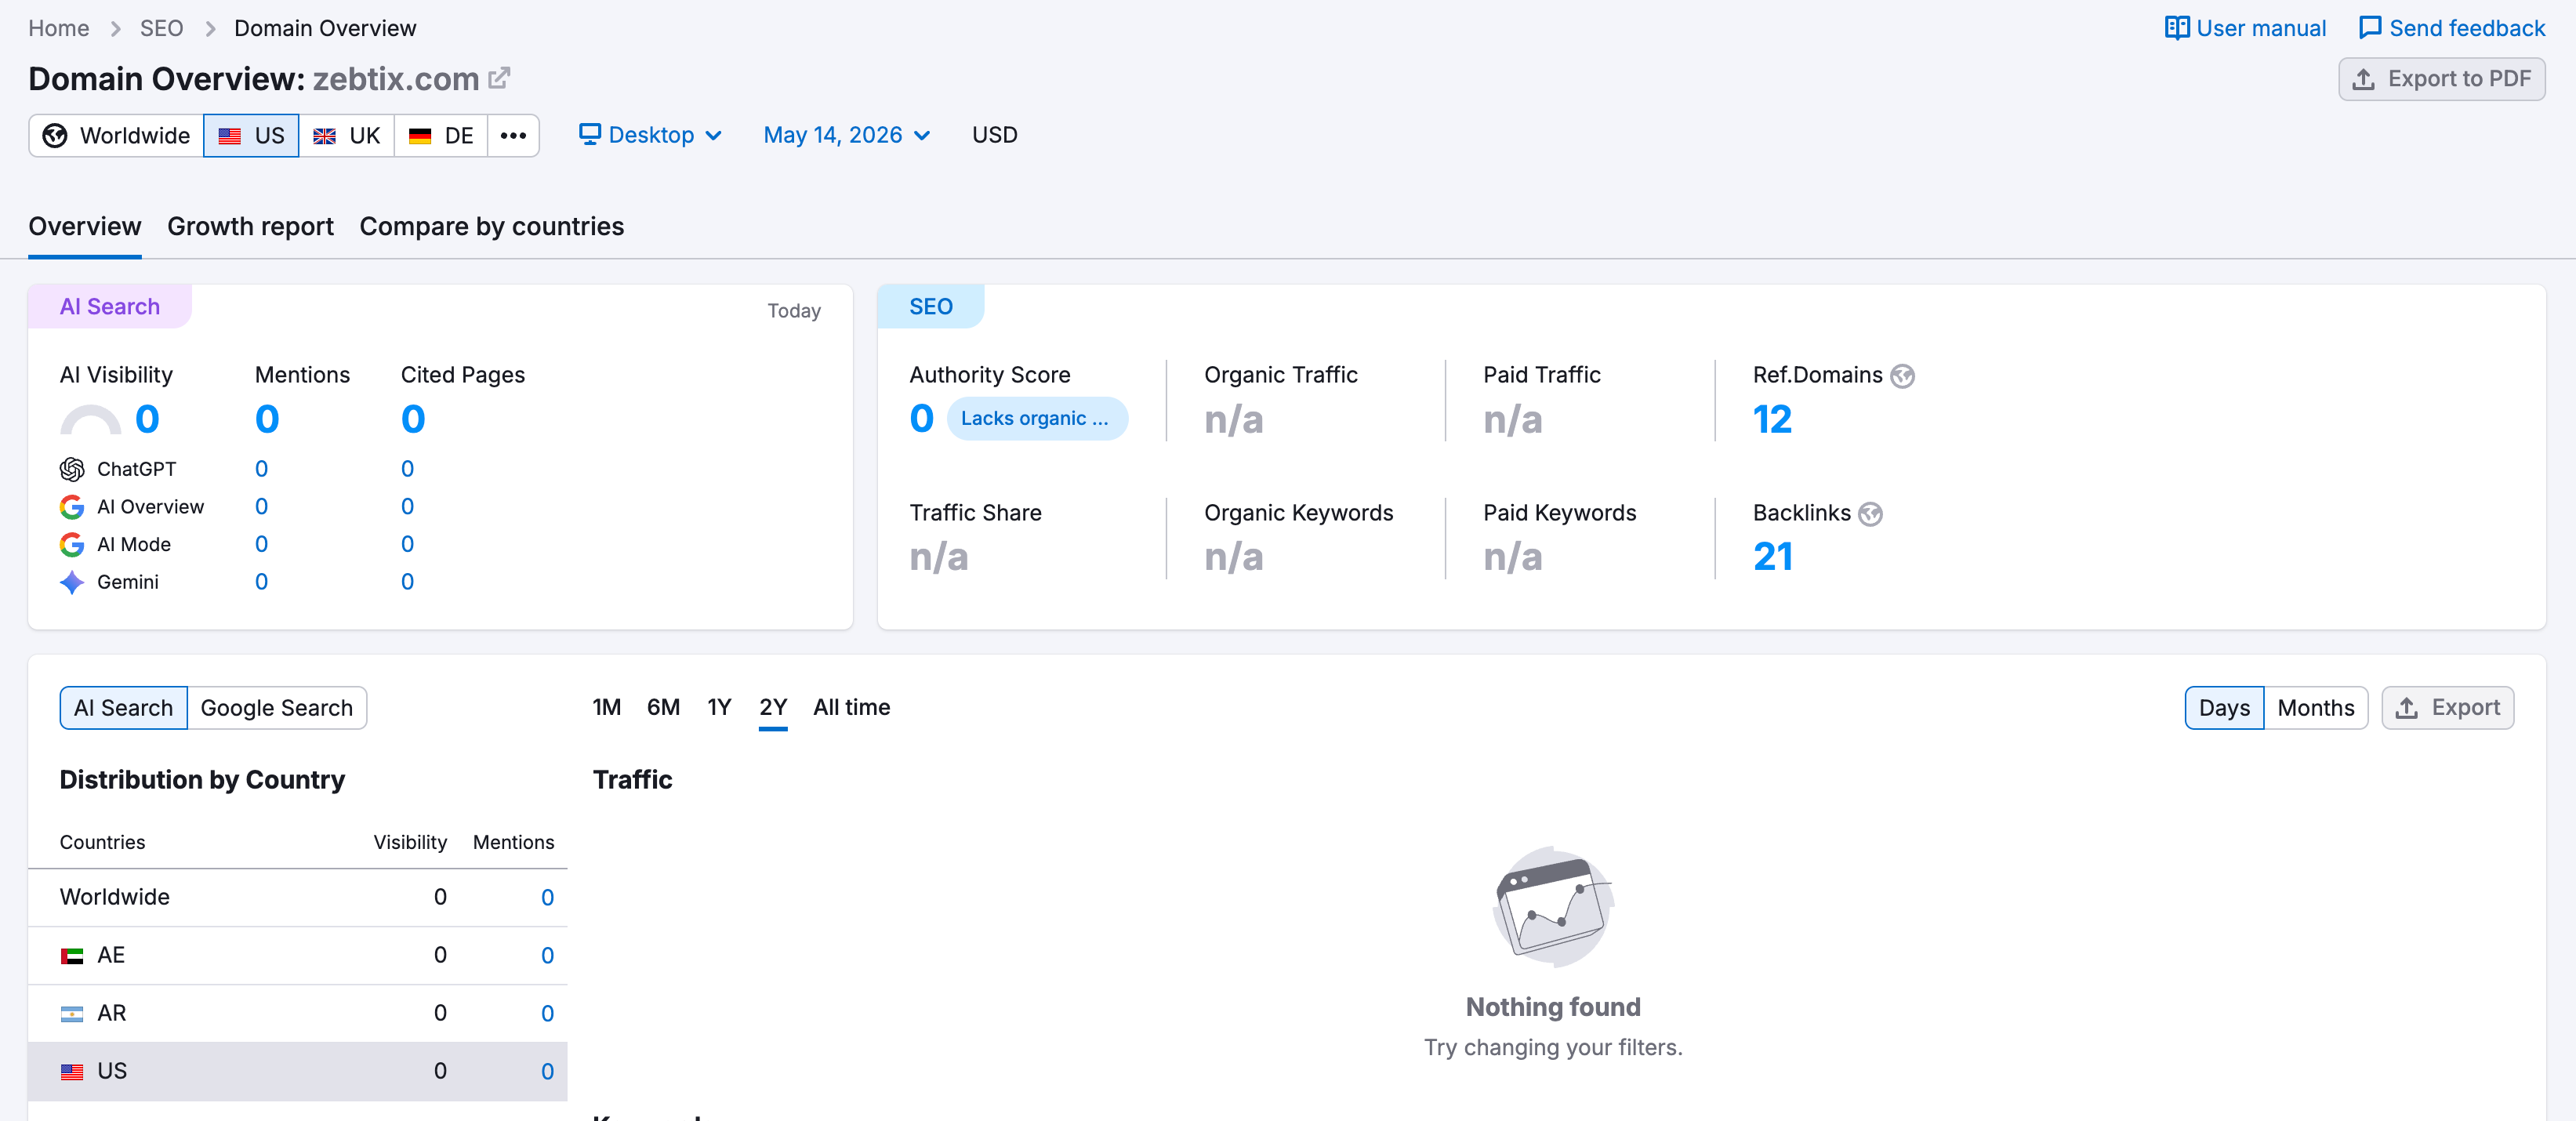This screenshot has width=2576, height=1121.
Task: Click the AE flag in country table
Action: (72, 956)
